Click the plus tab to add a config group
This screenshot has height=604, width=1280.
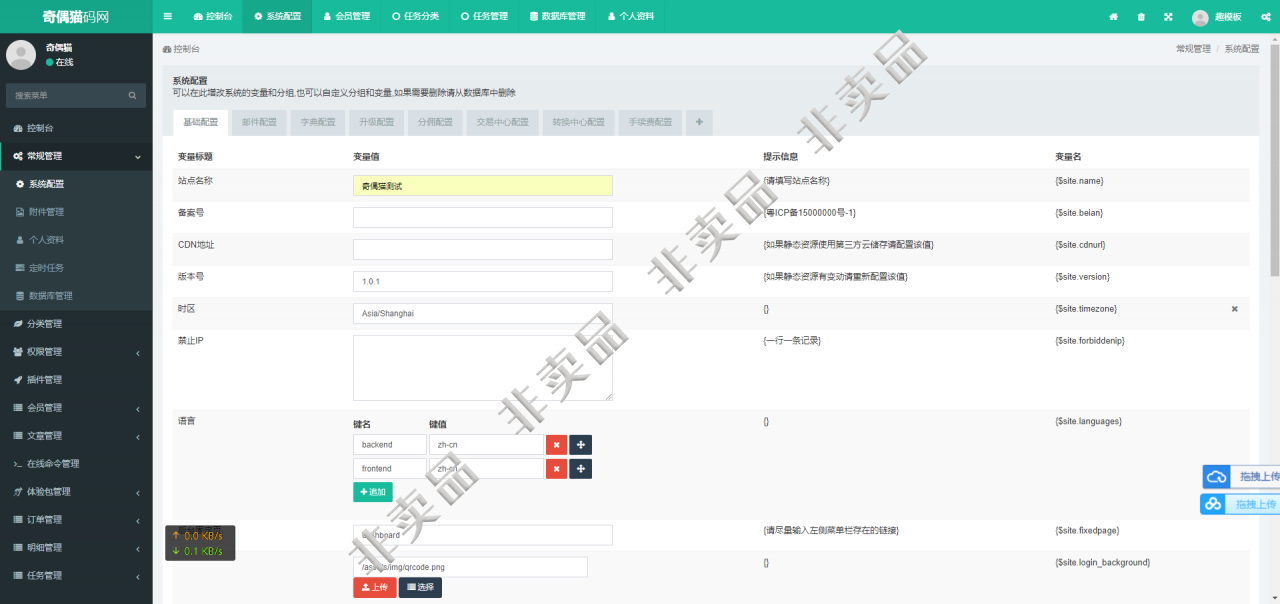(699, 122)
